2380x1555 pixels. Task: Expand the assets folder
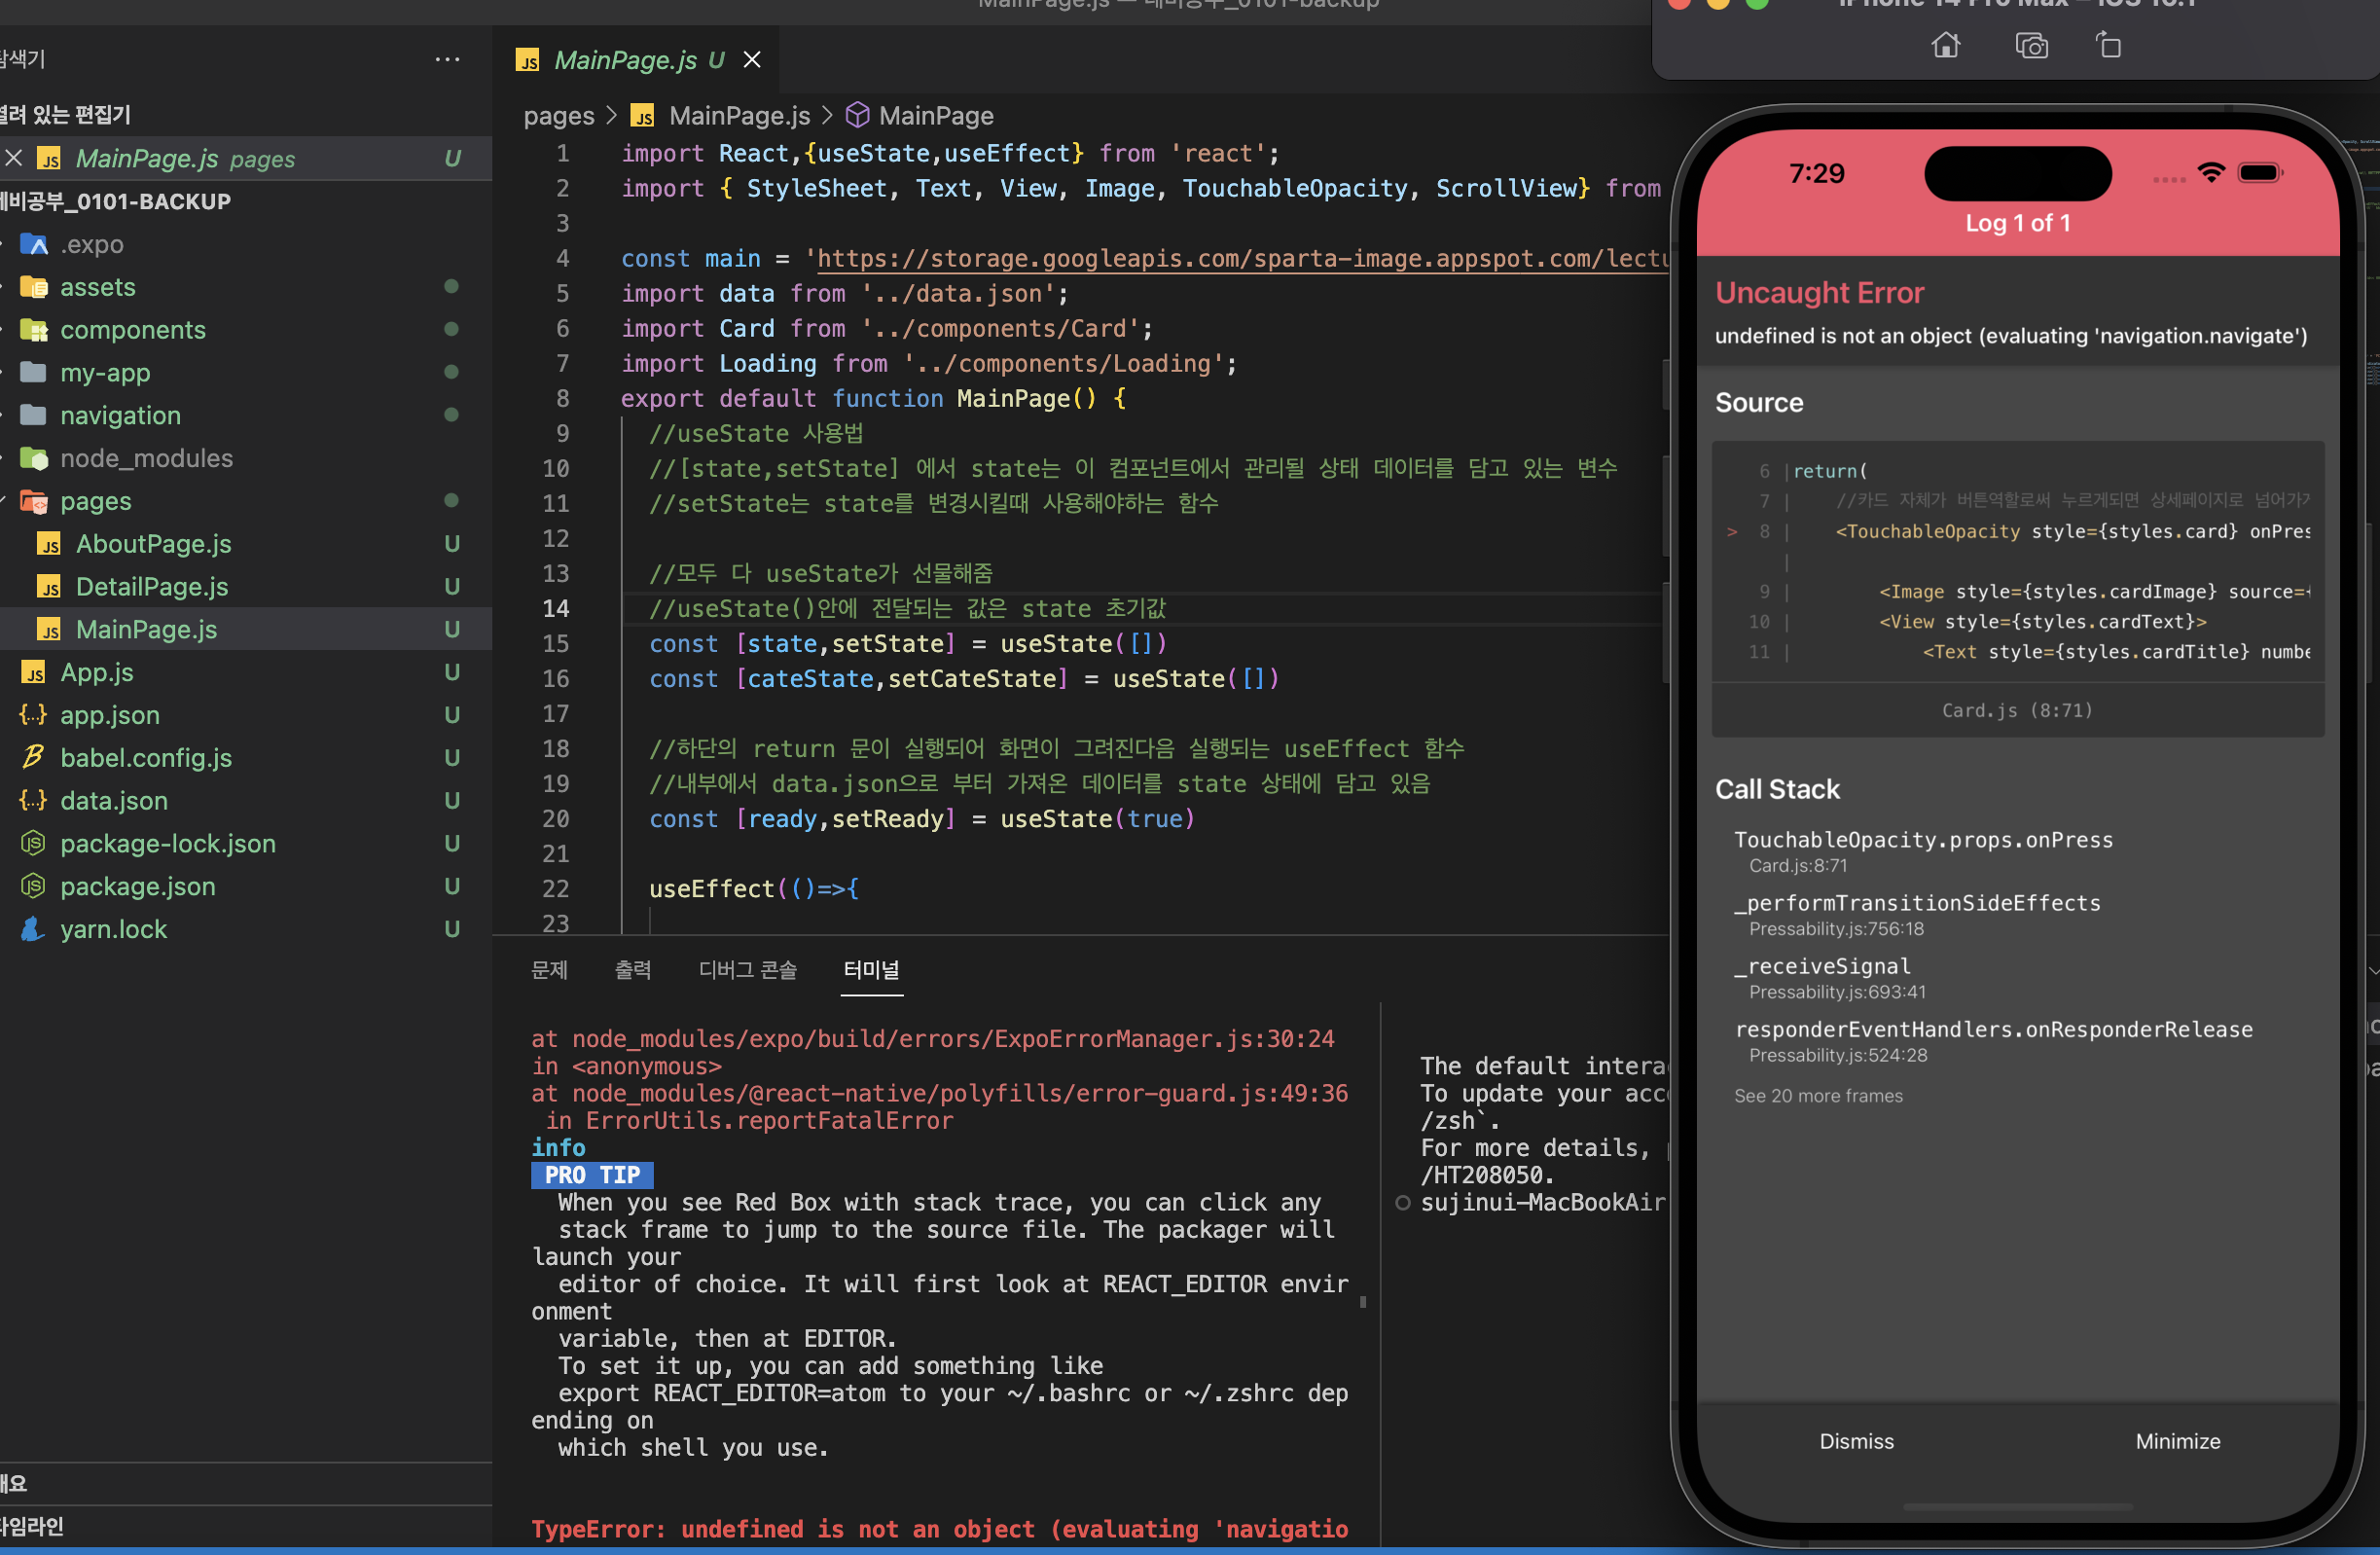(98, 287)
